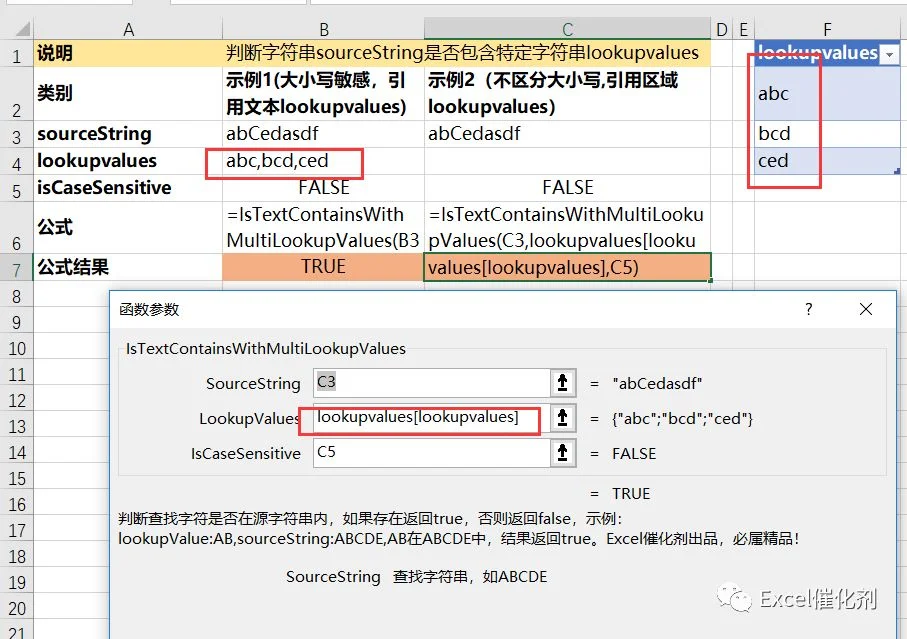Viewport: 907px width, 639px height.
Task: Collapse dialog beside LookupValues field
Action: (x=562, y=418)
